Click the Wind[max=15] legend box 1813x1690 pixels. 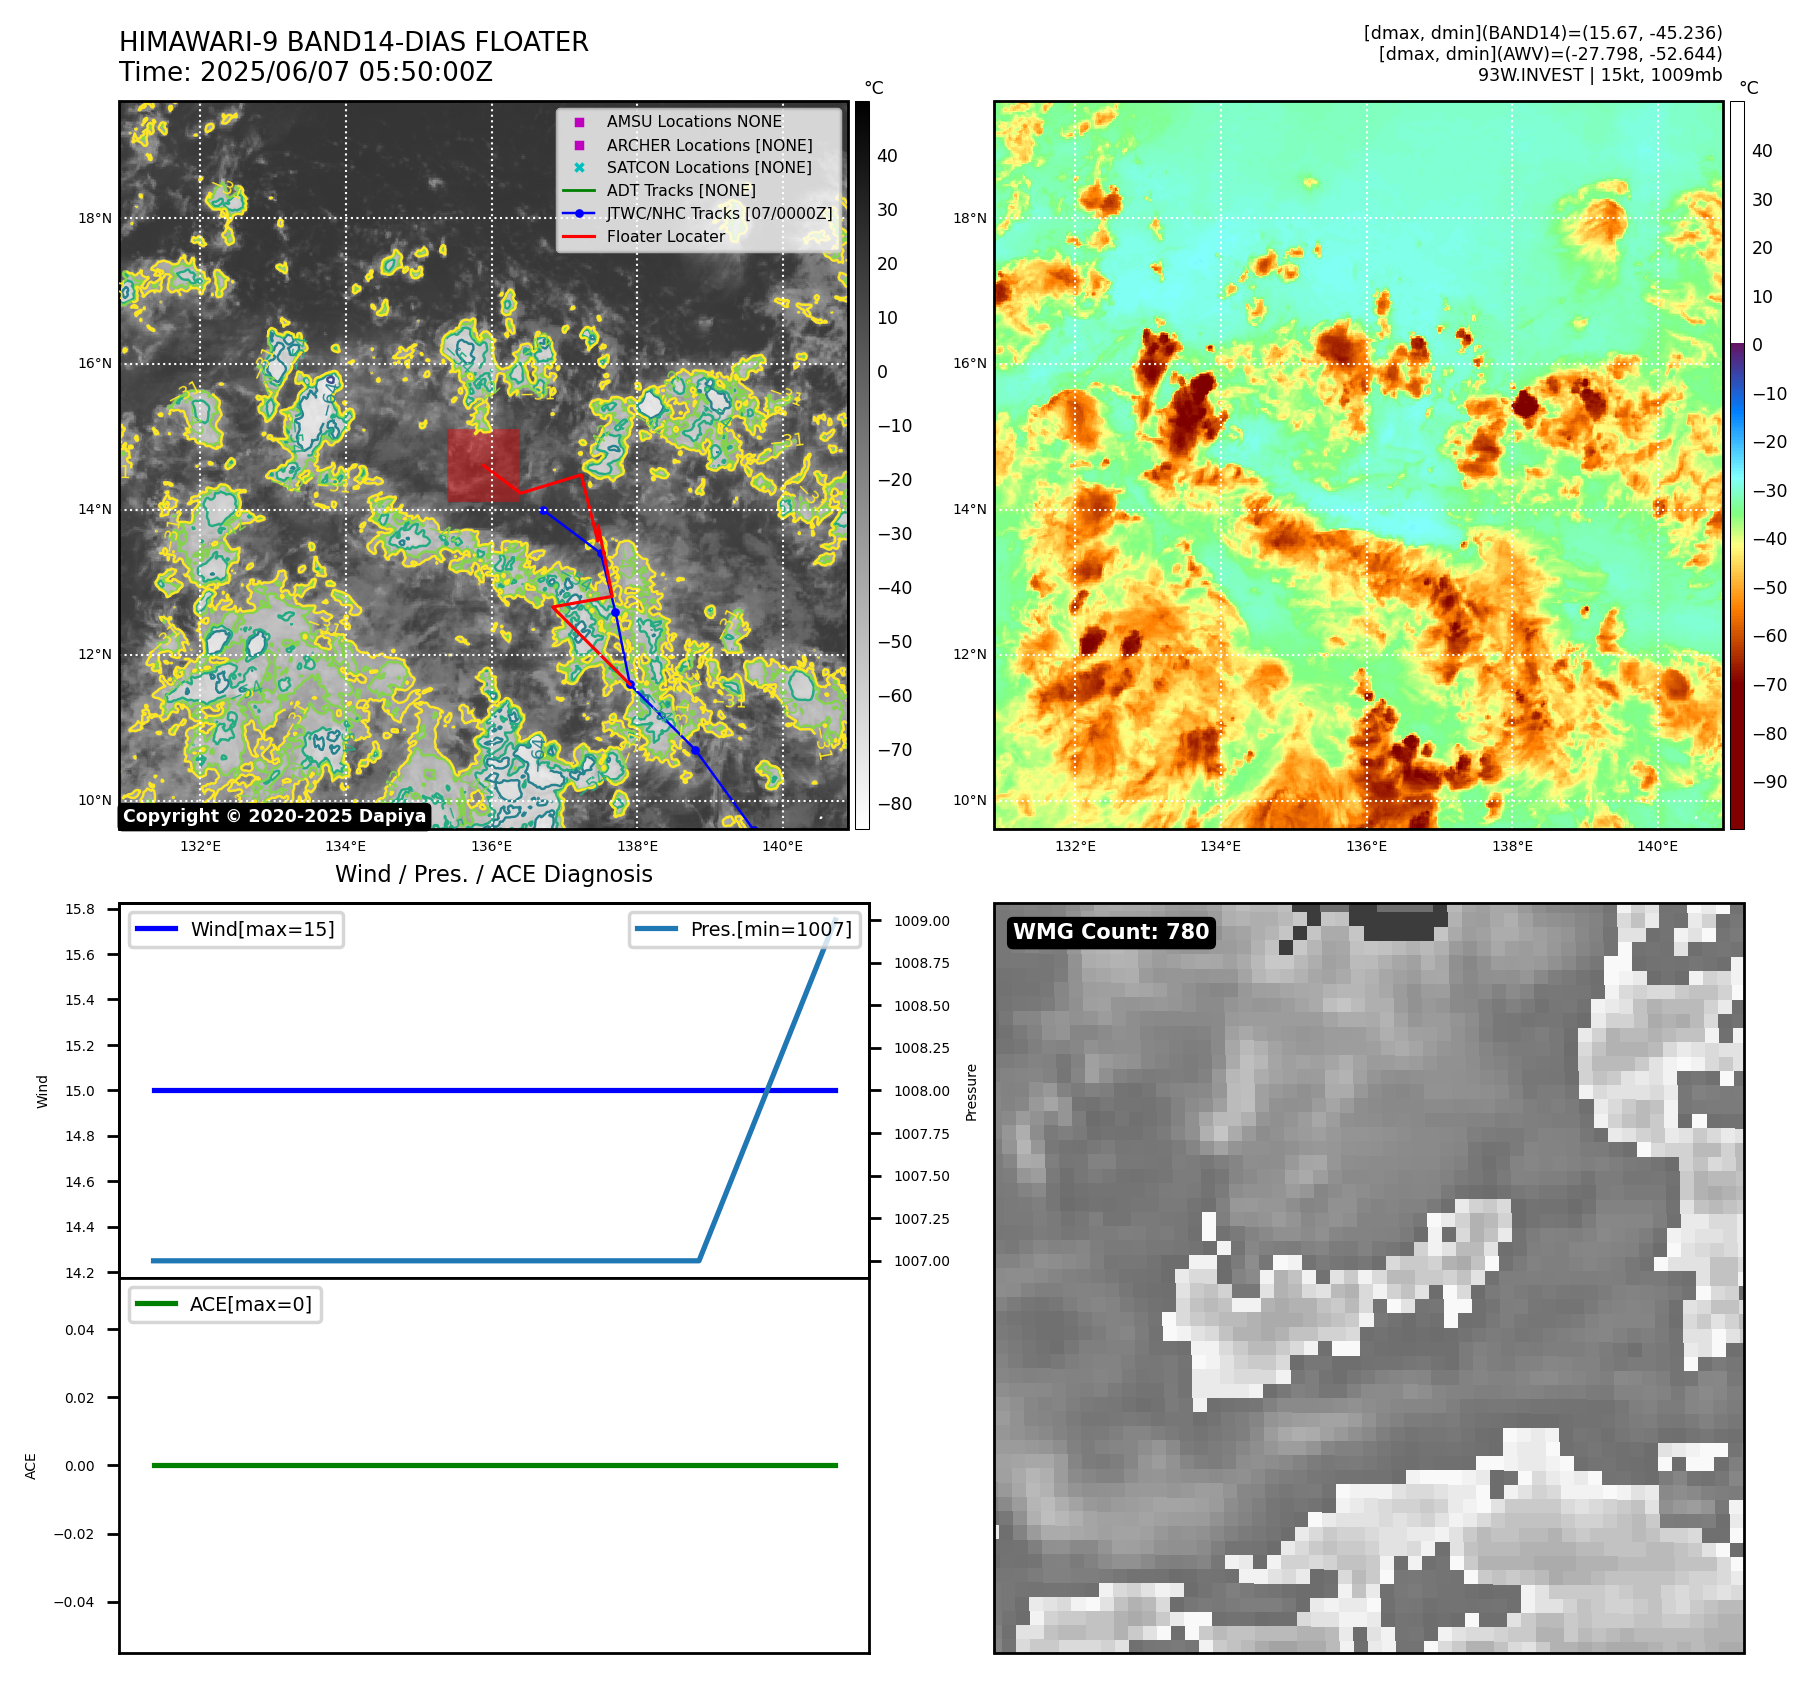236,929
